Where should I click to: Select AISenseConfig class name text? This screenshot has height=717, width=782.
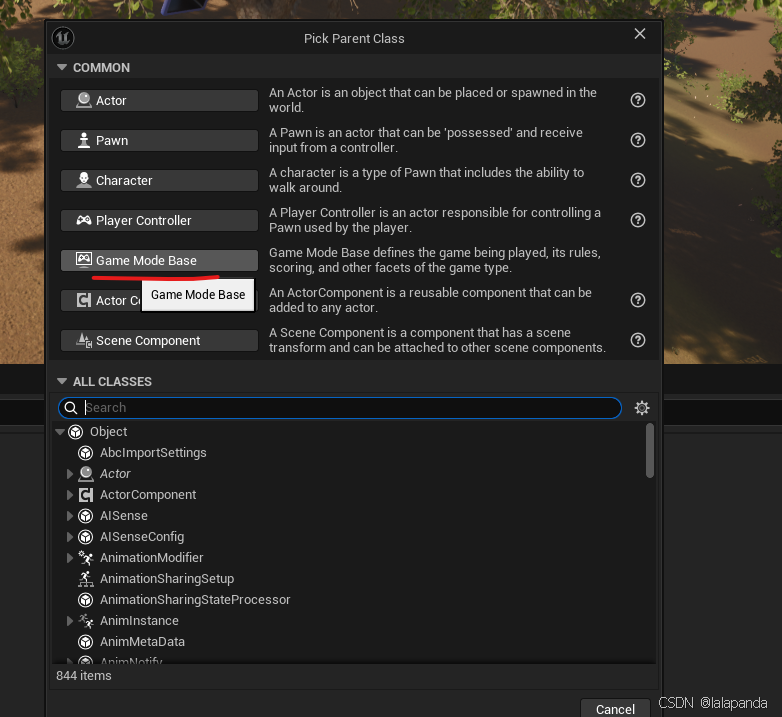(142, 537)
